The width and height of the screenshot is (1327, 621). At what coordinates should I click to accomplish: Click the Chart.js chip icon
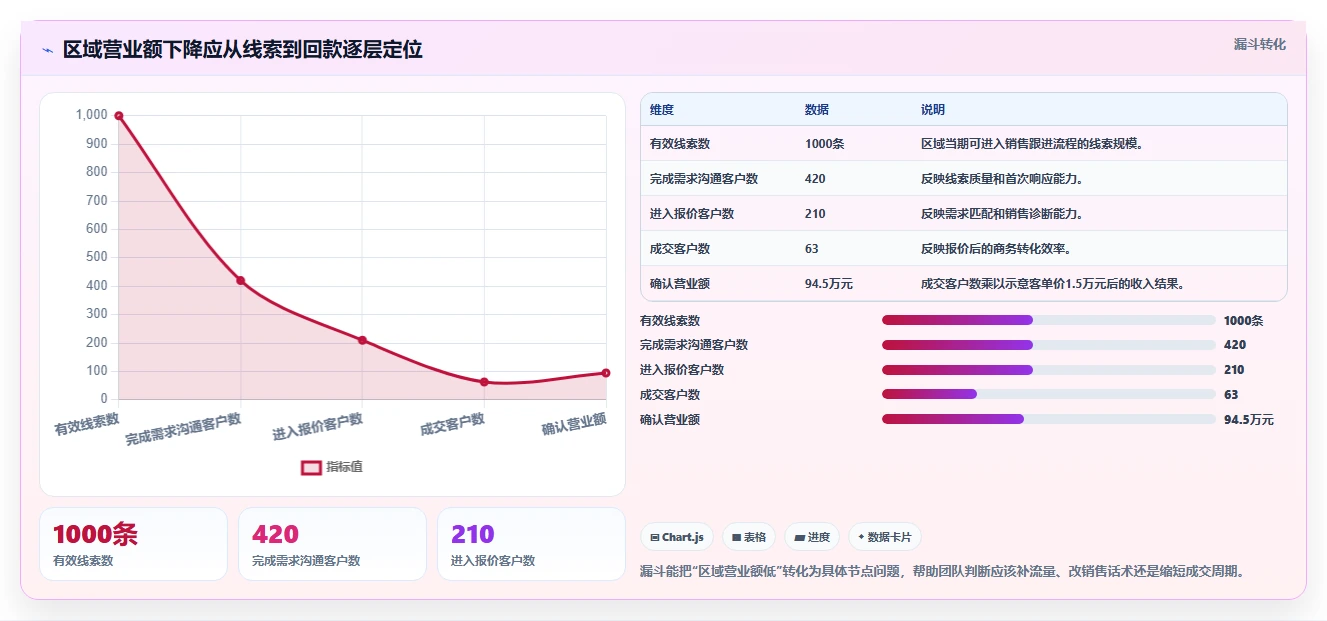click(654, 537)
